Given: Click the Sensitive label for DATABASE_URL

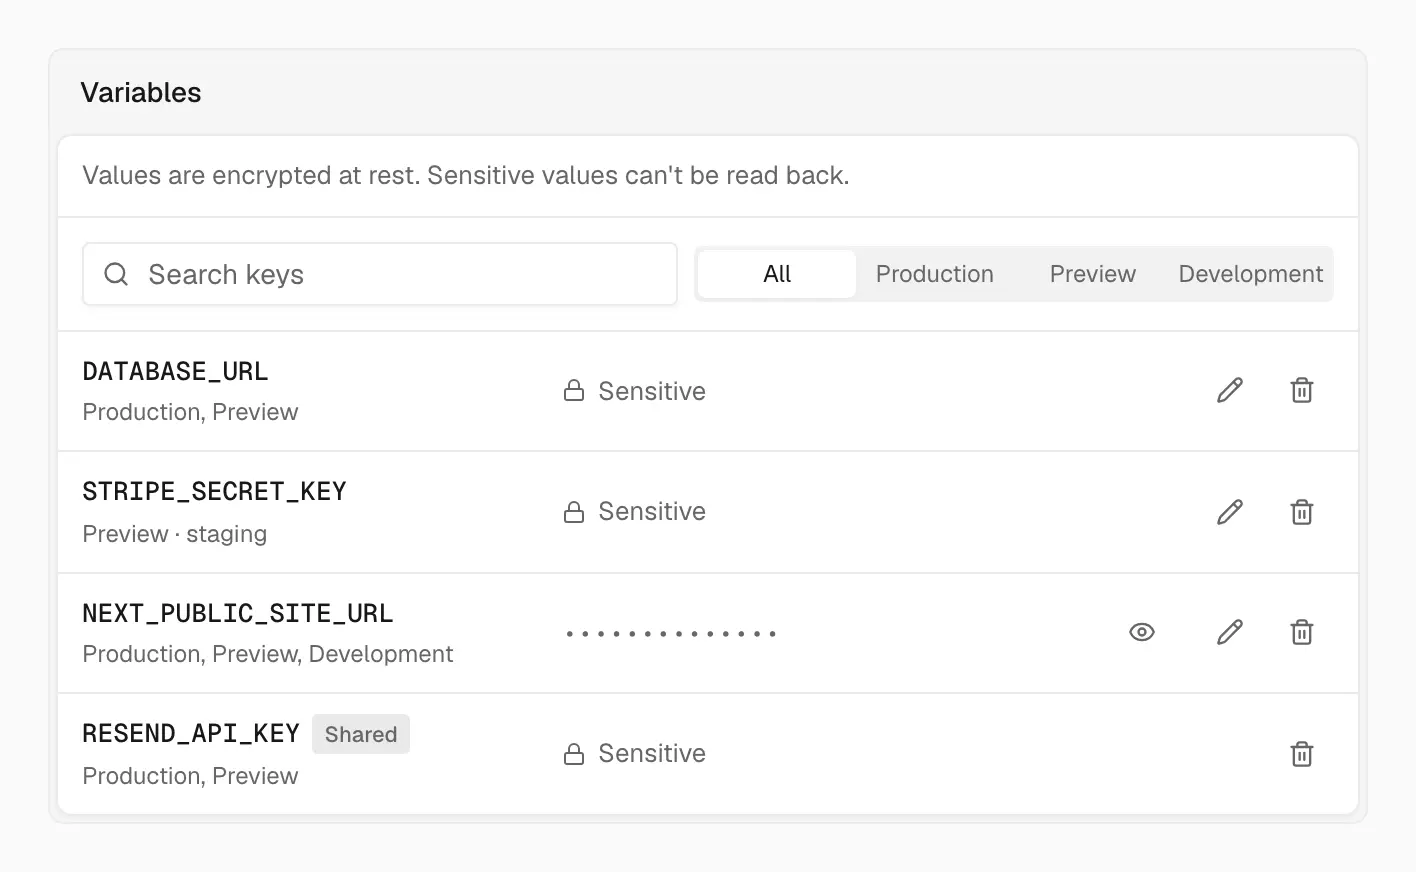Looking at the screenshot, I should click(652, 391).
